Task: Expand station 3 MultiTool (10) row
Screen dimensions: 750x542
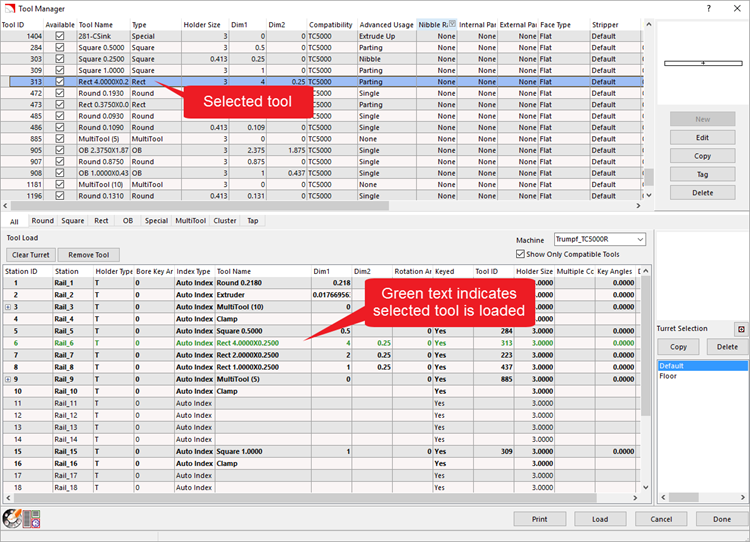Action: [x=8, y=307]
